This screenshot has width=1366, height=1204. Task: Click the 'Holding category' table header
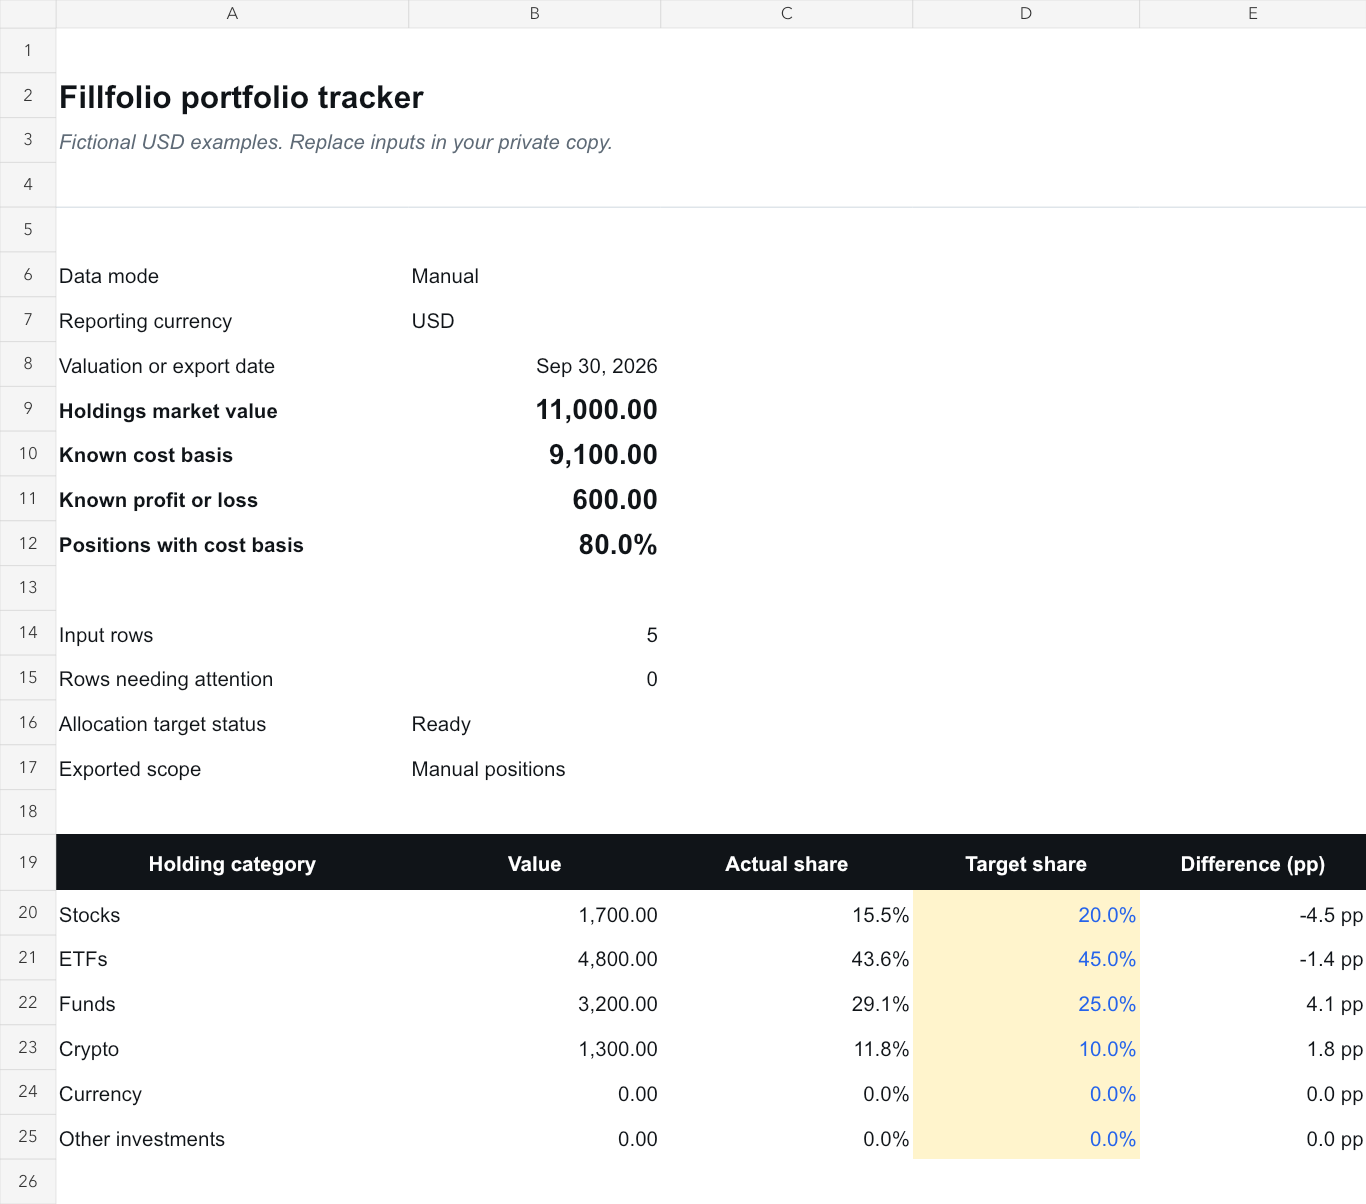(x=232, y=863)
